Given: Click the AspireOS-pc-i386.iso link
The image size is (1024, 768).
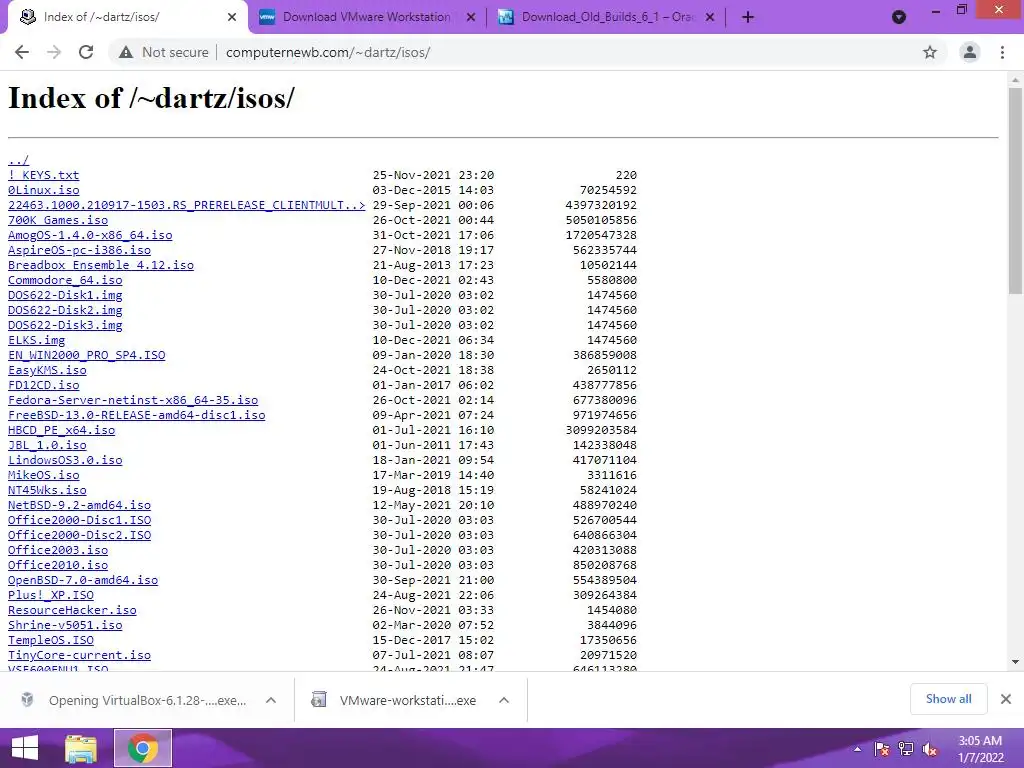Looking at the screenshot, I should 79,250.
